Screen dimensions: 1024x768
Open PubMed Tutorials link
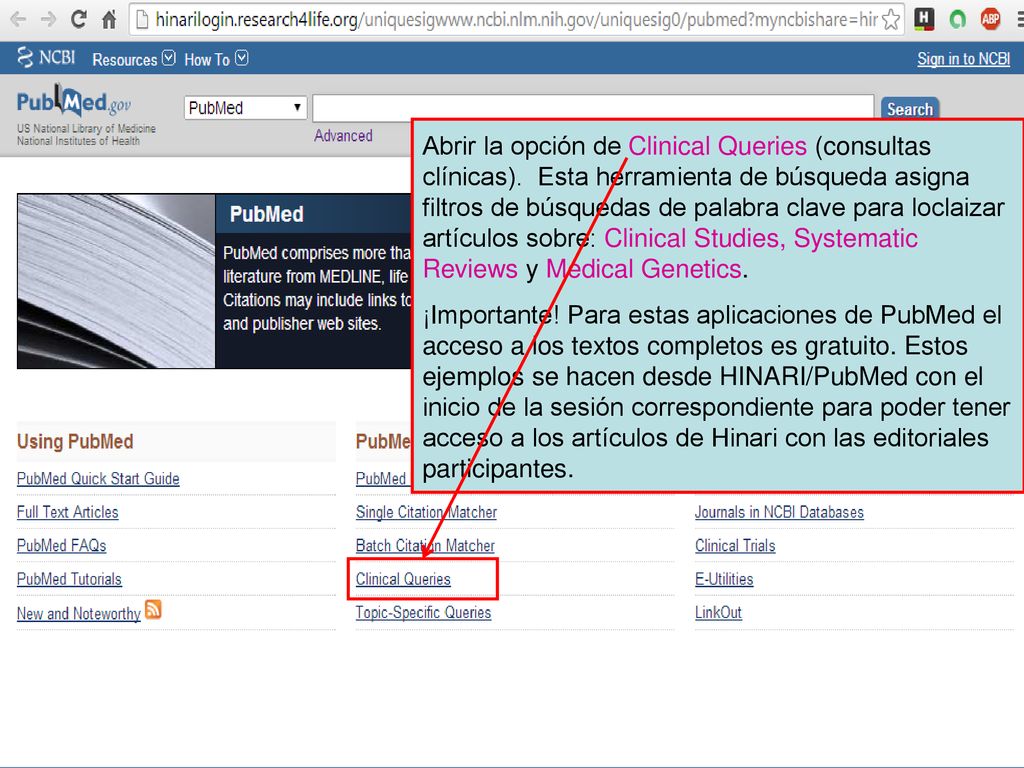(x=69, y=579)
